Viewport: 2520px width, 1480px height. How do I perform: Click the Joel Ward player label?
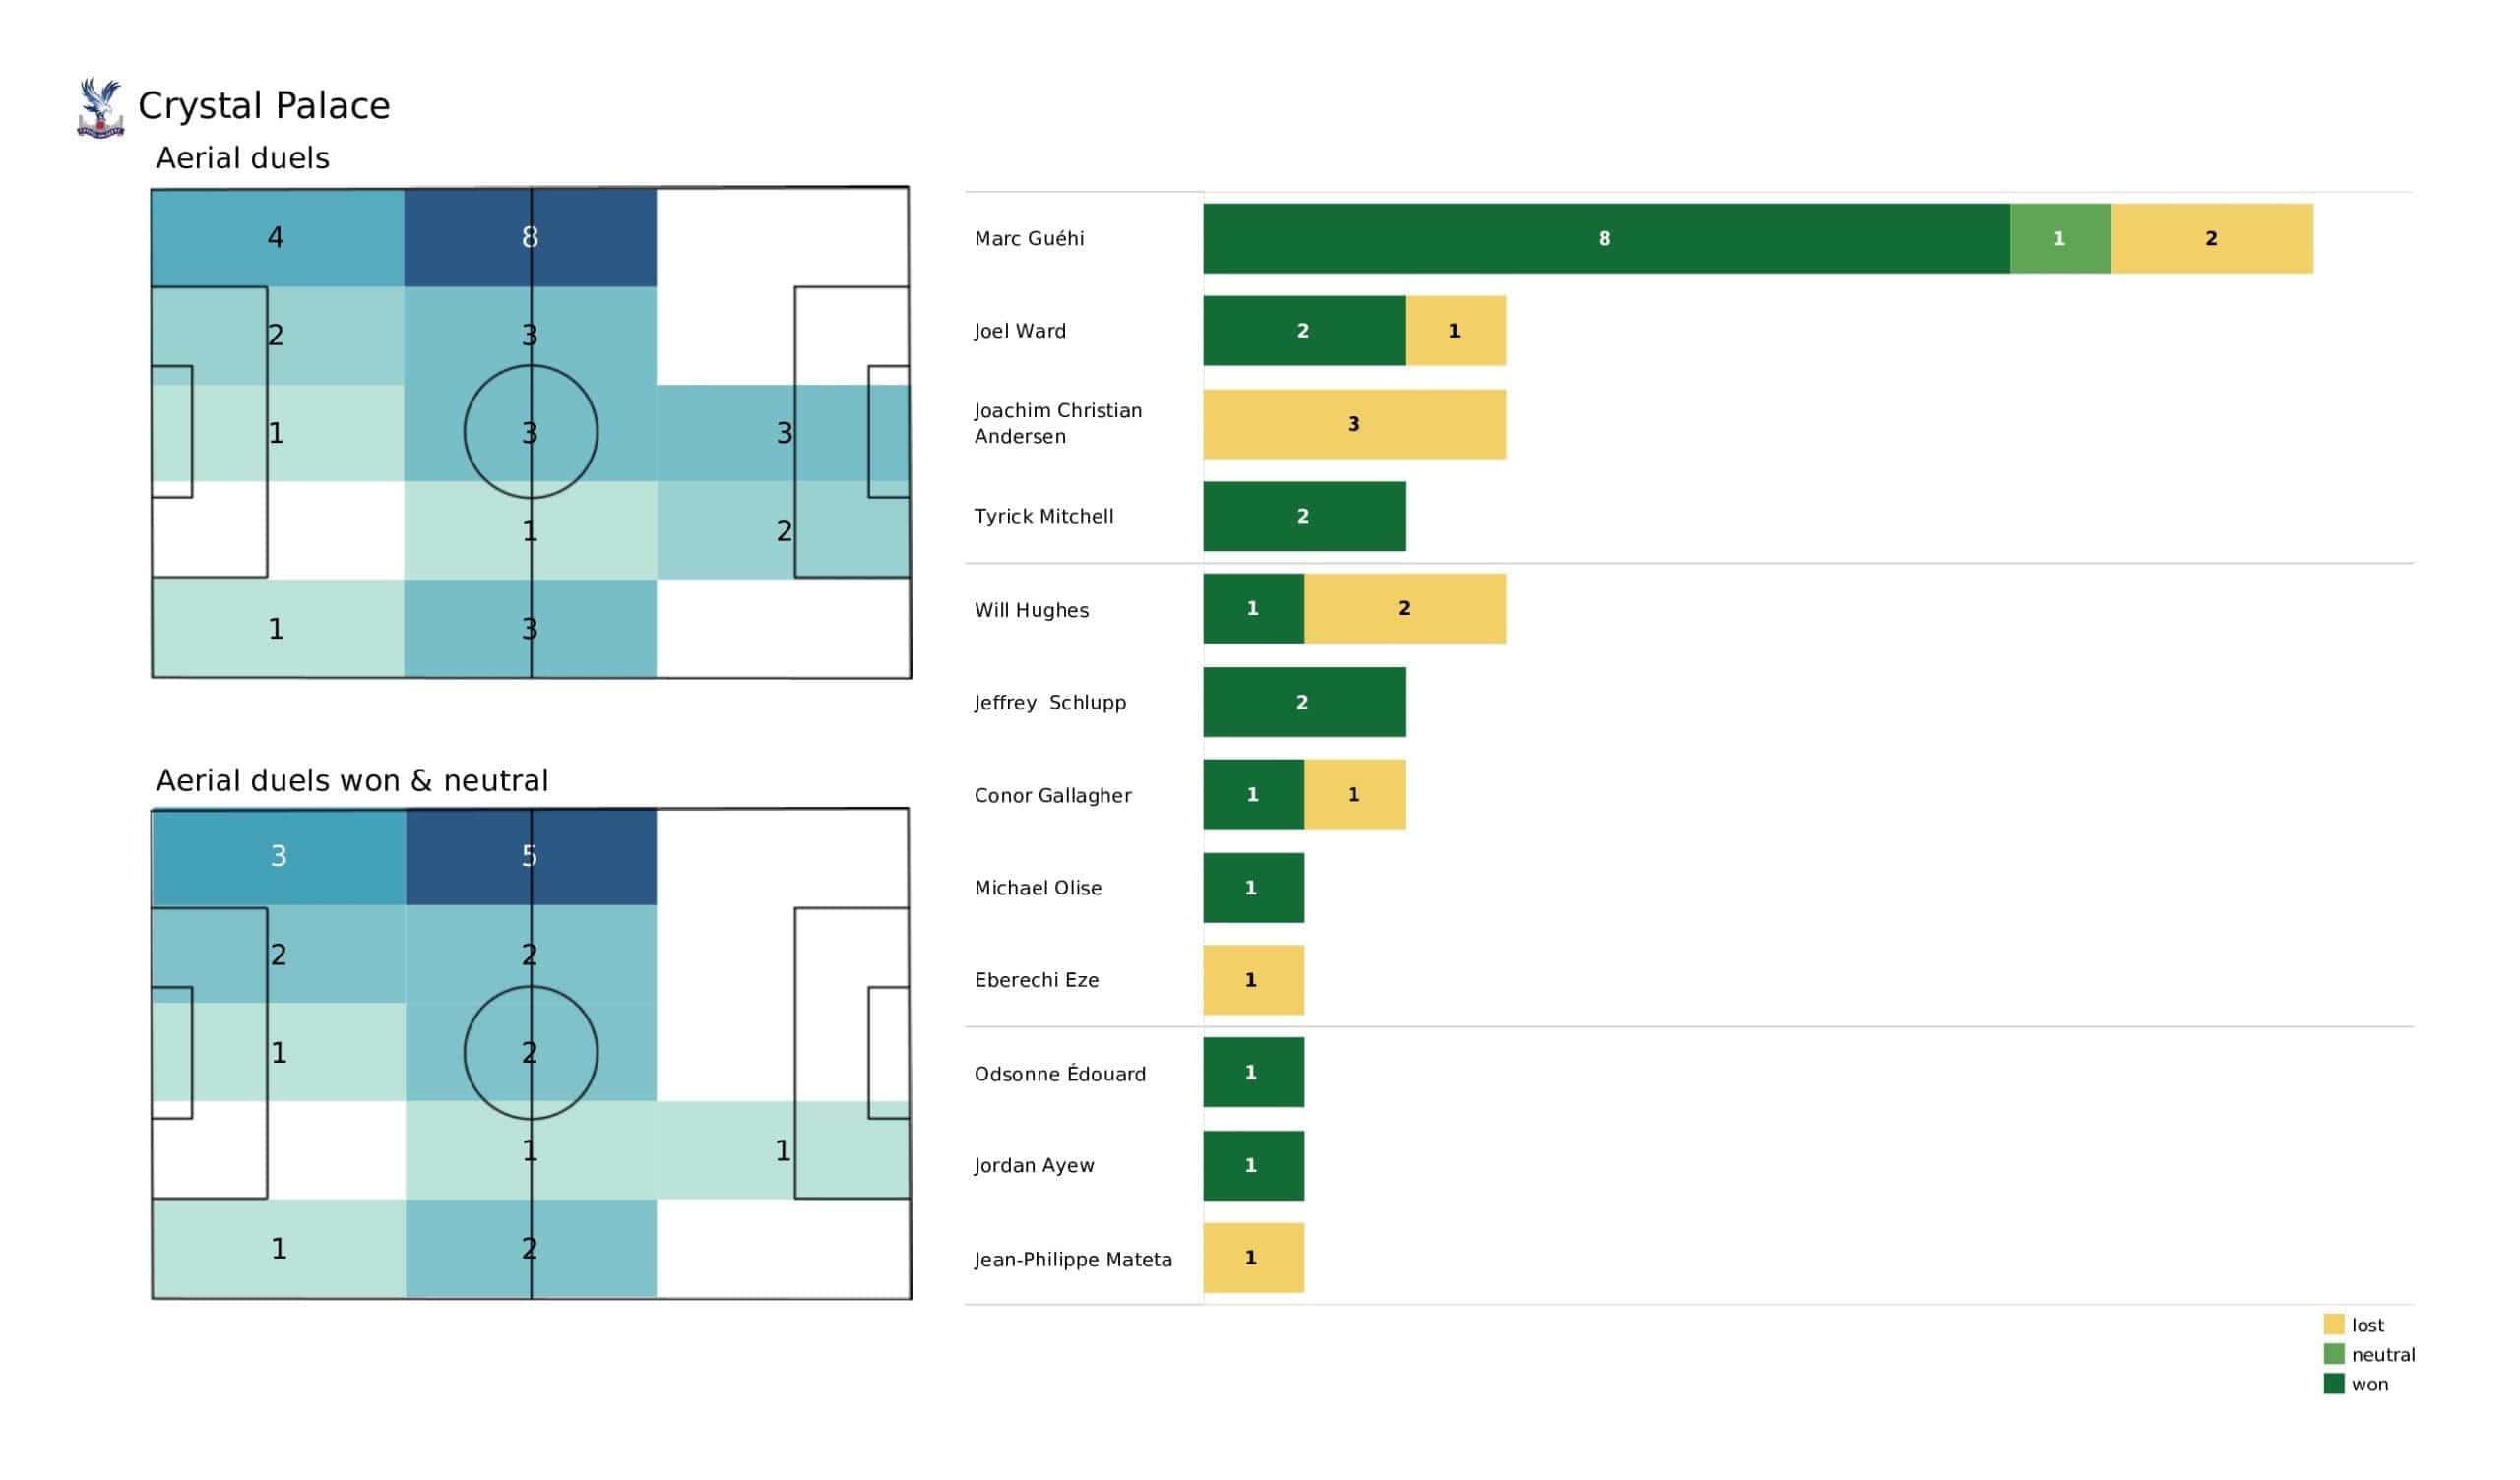pos(1020,331)
